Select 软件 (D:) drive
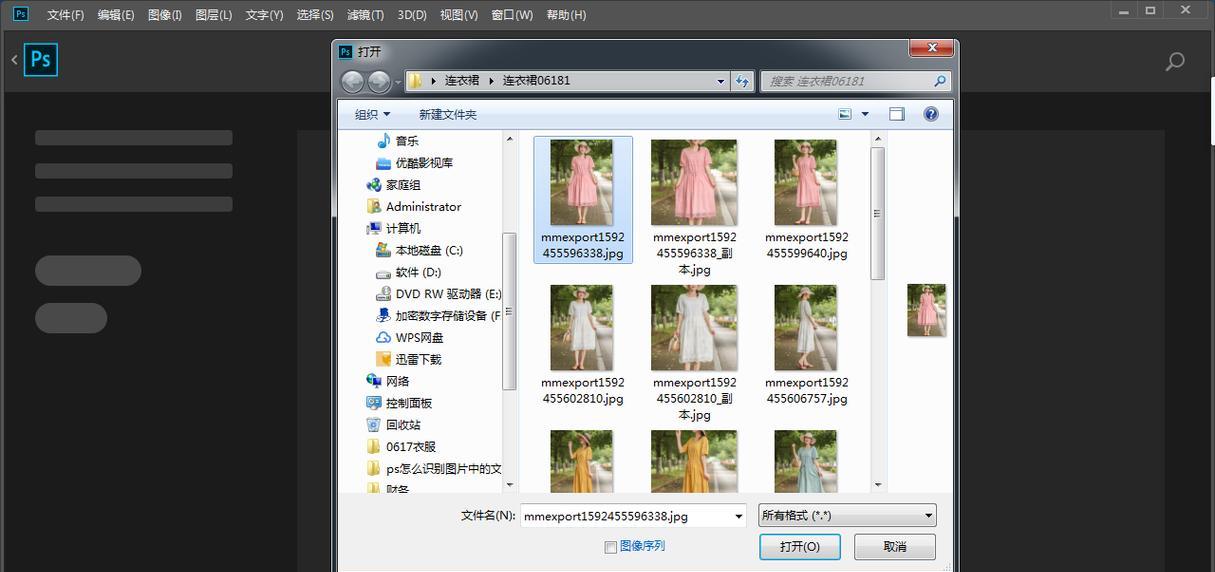 coord(417,272)
